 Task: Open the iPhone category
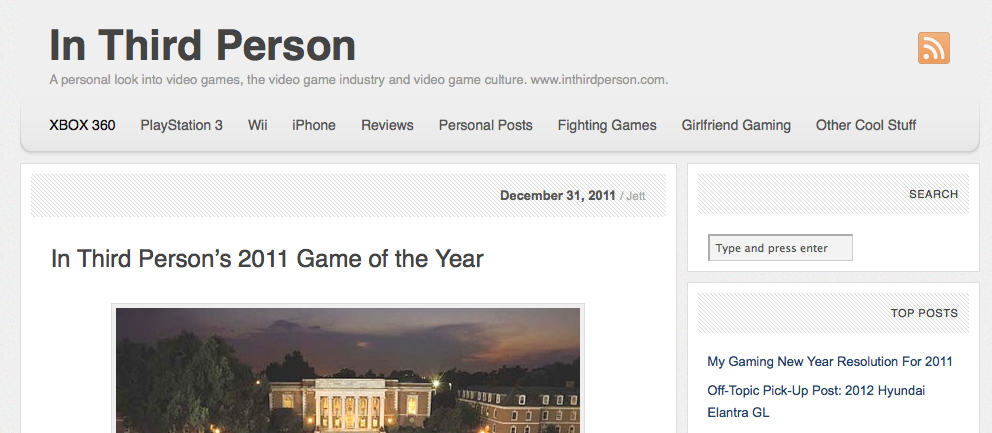314,125
